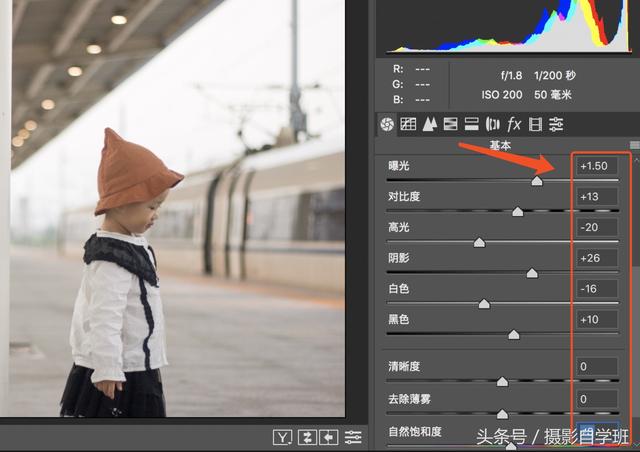Click the 清晰度 label
640x452 pixels.
[404, 366]
